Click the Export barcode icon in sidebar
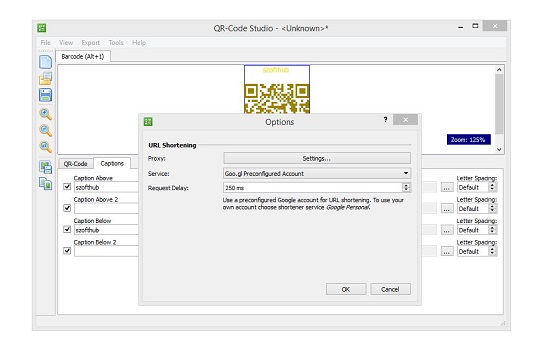 click(45, 167)
